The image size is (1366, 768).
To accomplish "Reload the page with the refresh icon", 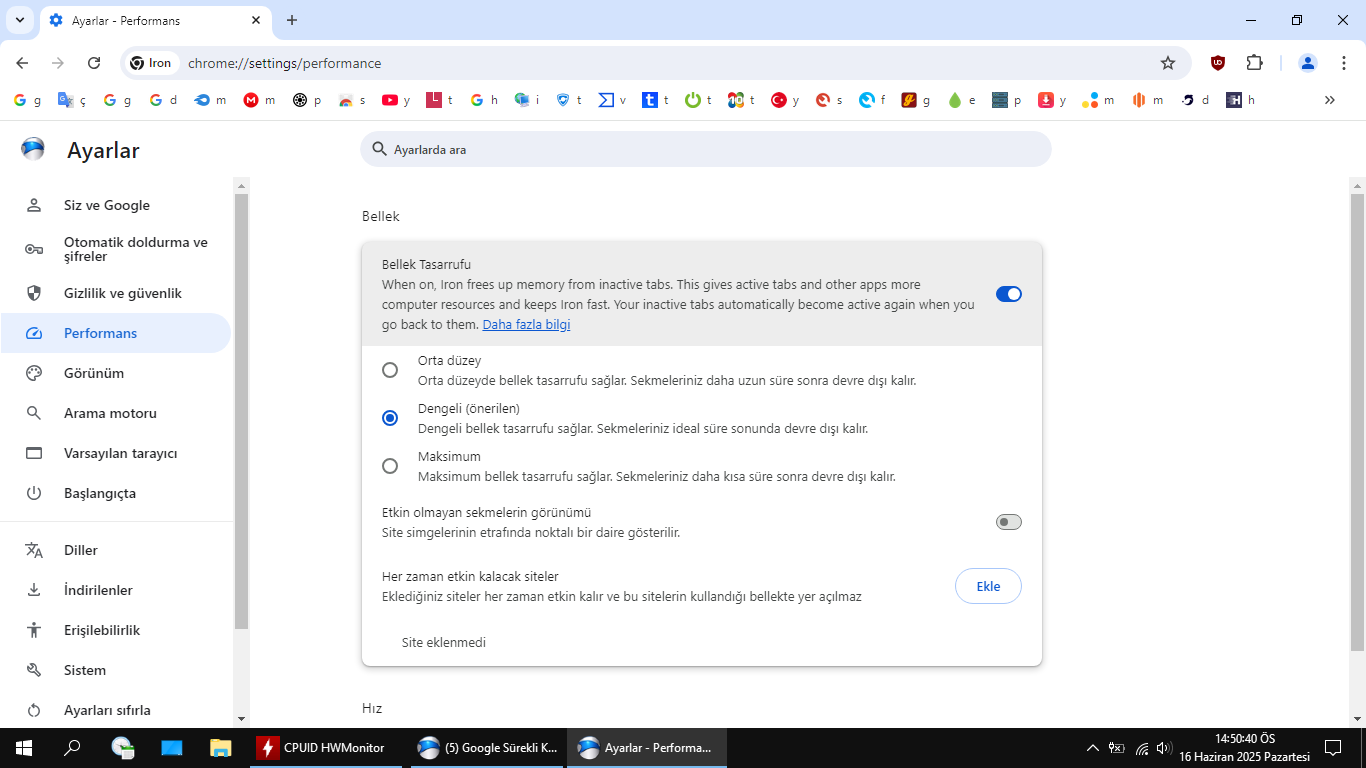I will tap(94, 63).
